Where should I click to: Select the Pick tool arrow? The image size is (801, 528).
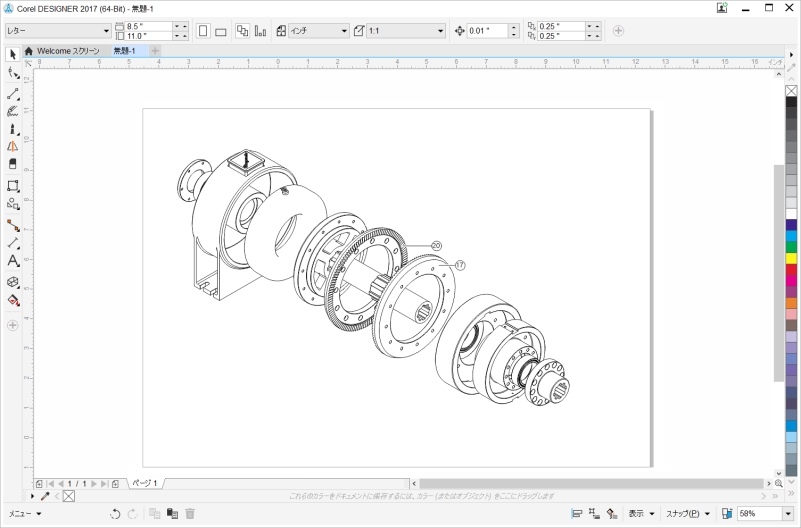[x=13, y=54]
